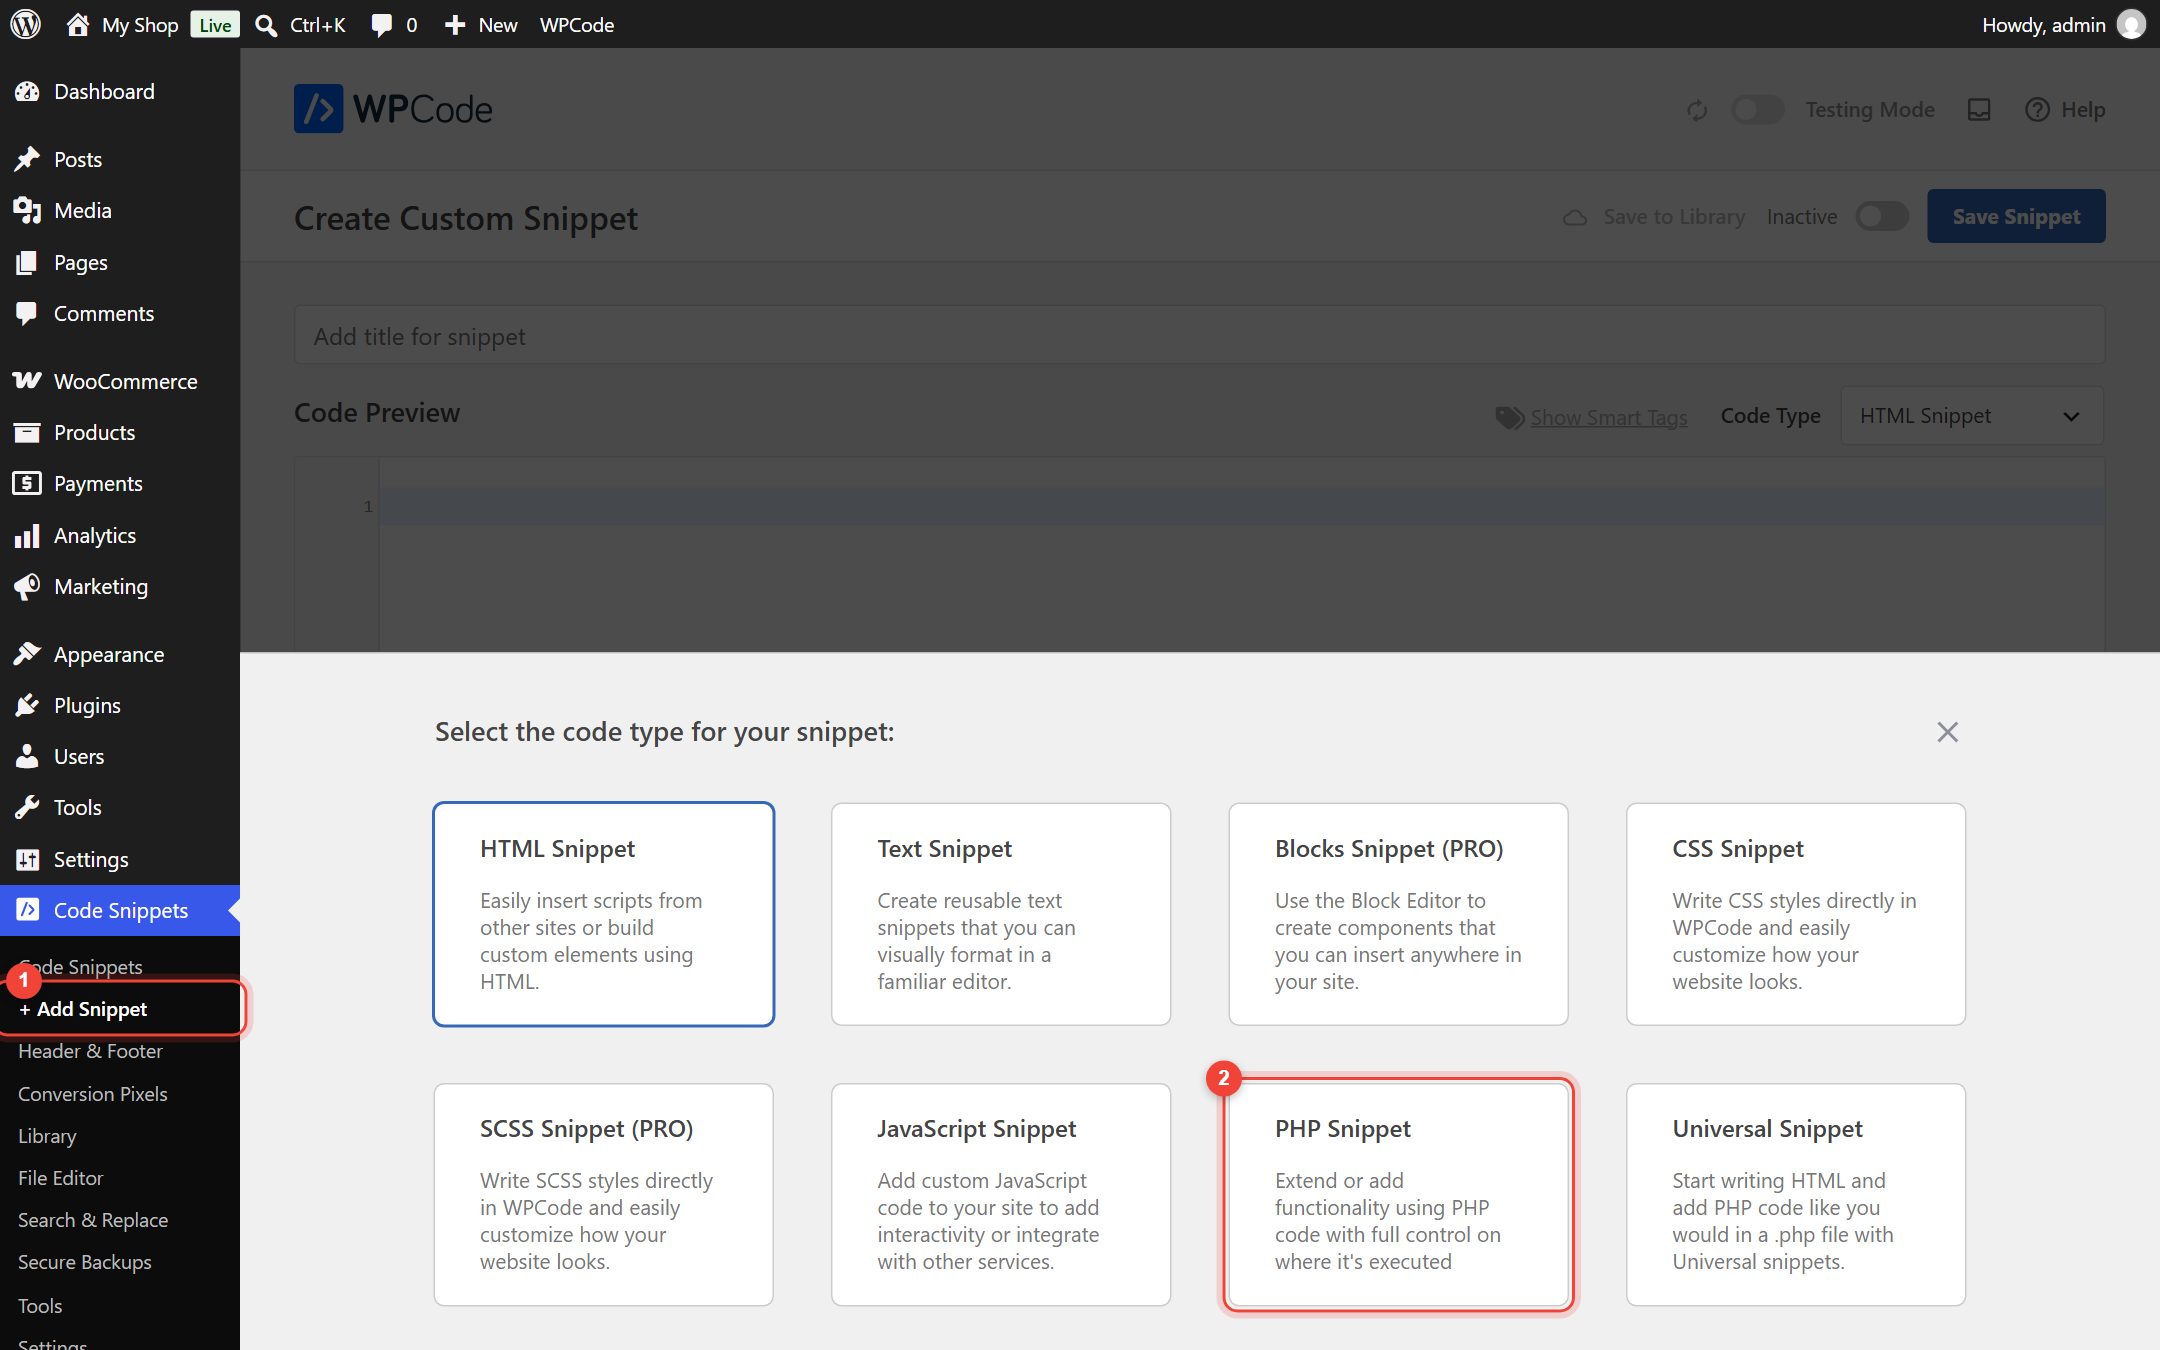Click the Ctrl+K search icon
The height and width of the screenshot is (1350, 2160).
click(266, 25)
